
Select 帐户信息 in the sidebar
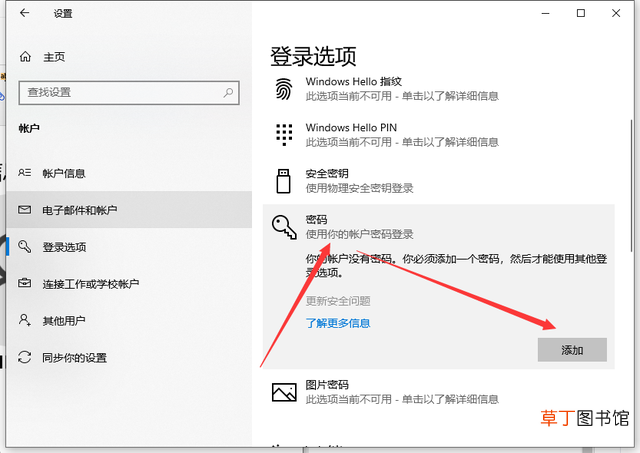(129, 173)
